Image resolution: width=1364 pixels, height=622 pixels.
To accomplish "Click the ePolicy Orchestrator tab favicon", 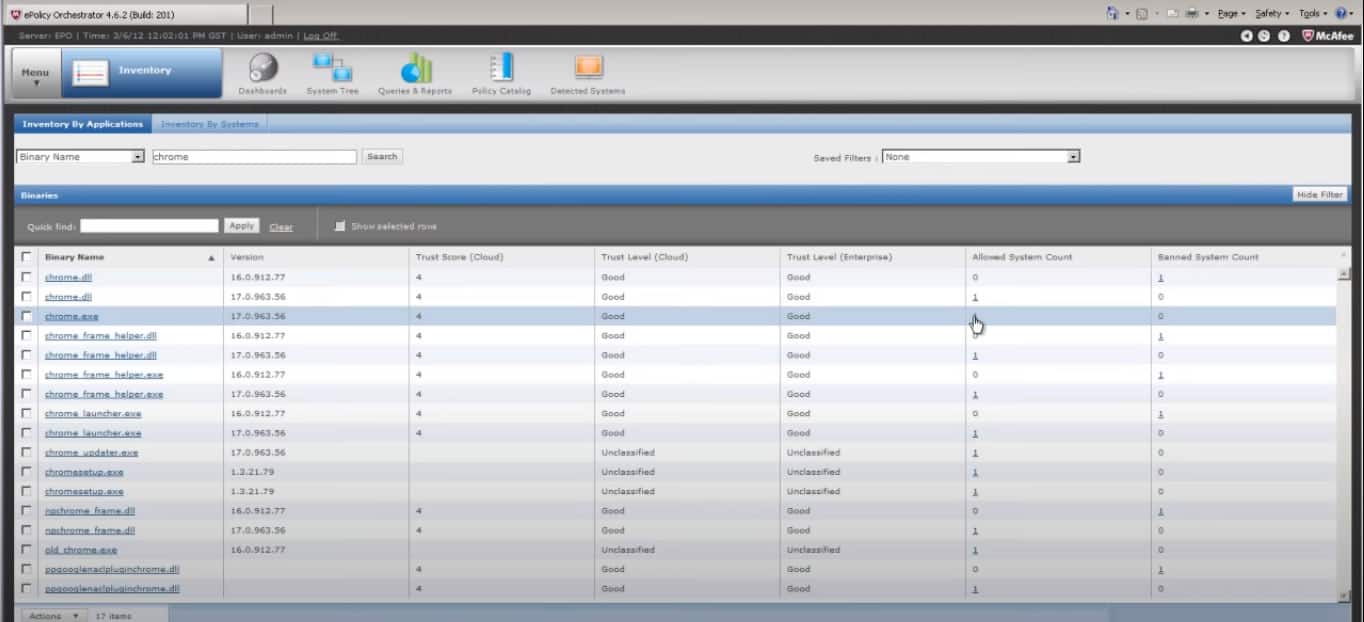I will point(14,14).
